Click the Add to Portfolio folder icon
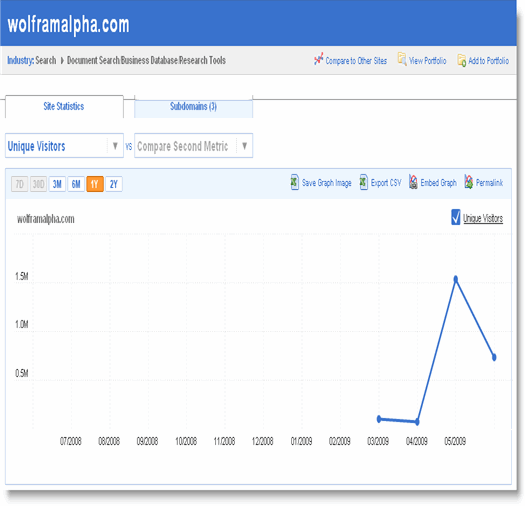The width and height of the screenshot is (525, 506). pyautogui.click(x=462, y=60)
